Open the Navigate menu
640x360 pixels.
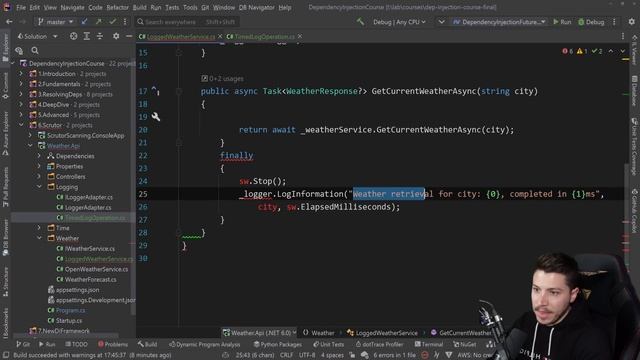point(72,7)
